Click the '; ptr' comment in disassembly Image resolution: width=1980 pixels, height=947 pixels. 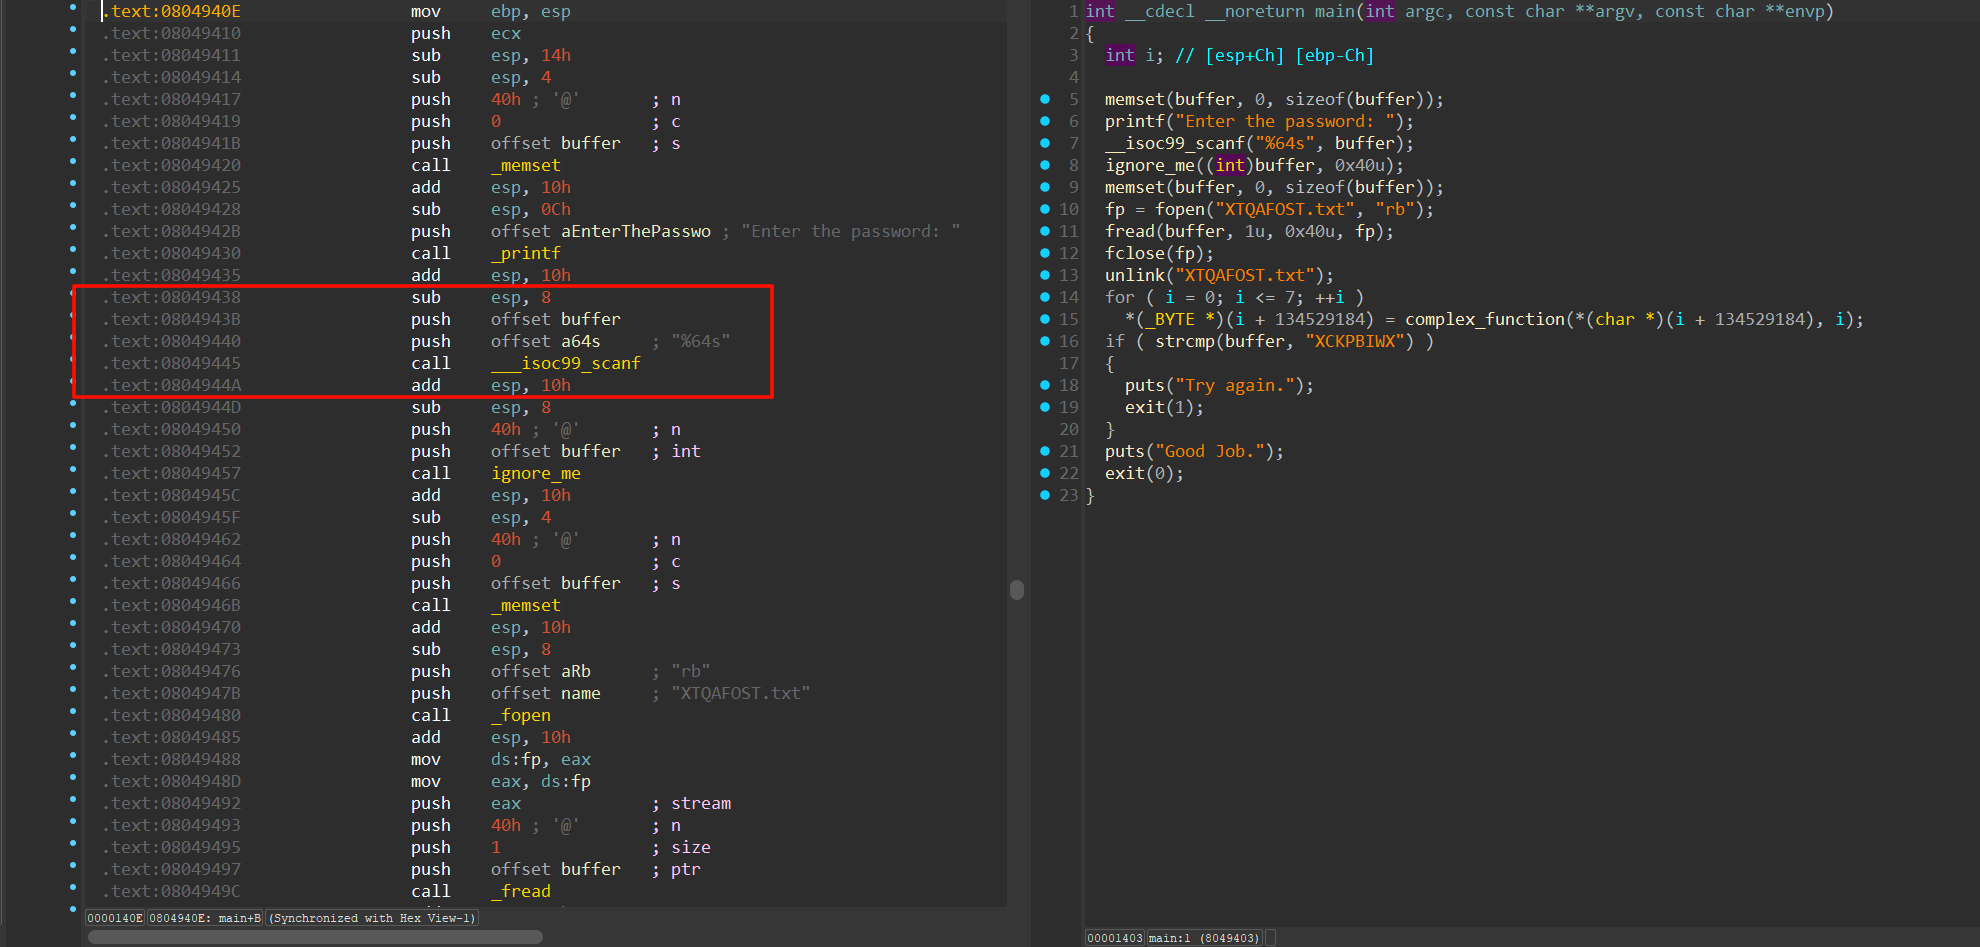[x=676, y=869]
